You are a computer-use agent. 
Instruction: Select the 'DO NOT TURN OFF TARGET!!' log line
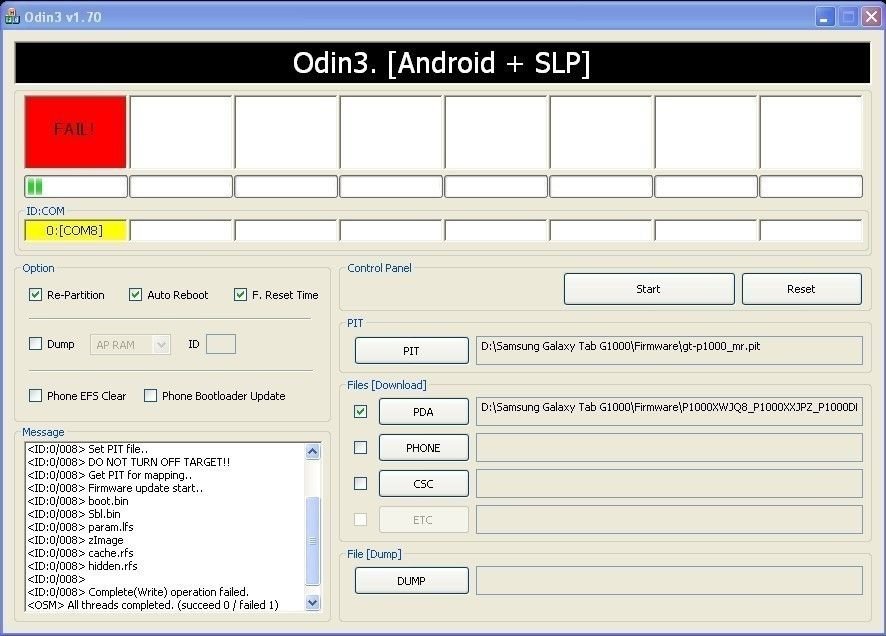(129, 462)
